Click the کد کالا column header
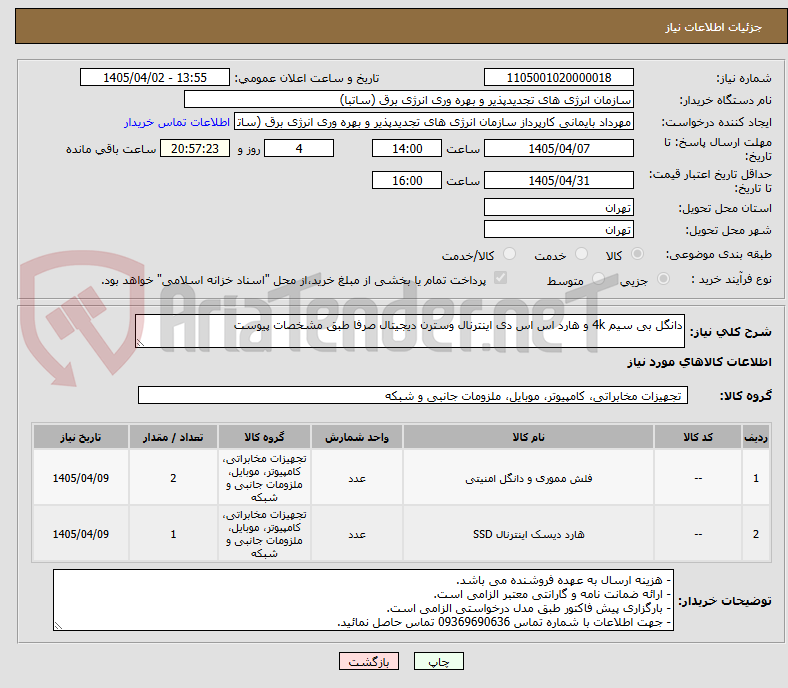 click(x=698, y=437)
